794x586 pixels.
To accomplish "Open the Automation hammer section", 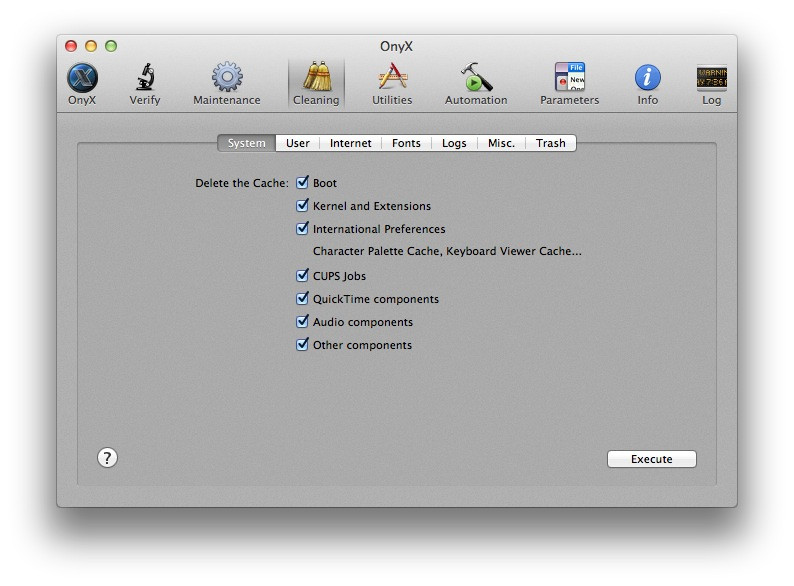I will (x=476, y=84).
